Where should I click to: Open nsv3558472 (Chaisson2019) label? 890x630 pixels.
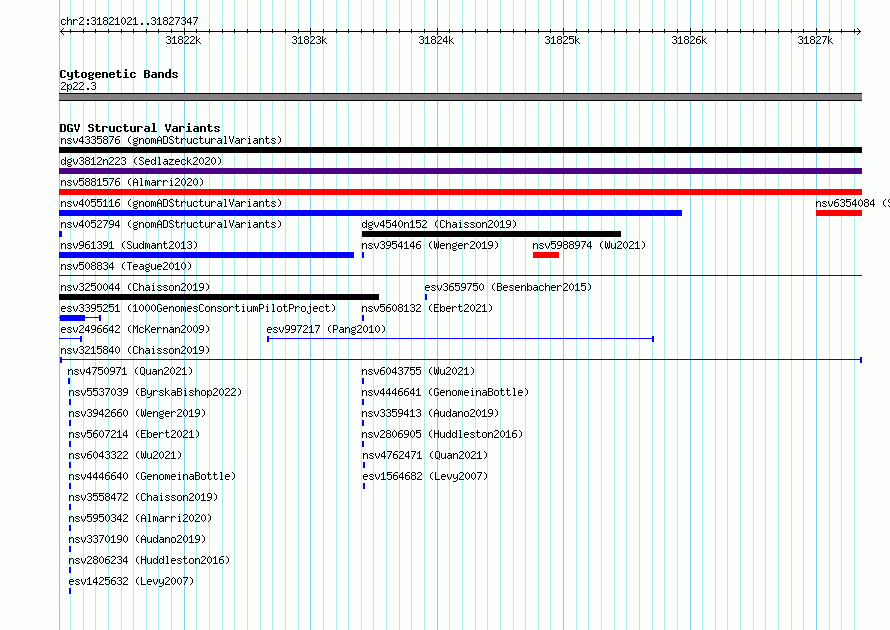[x=143, y=497]
